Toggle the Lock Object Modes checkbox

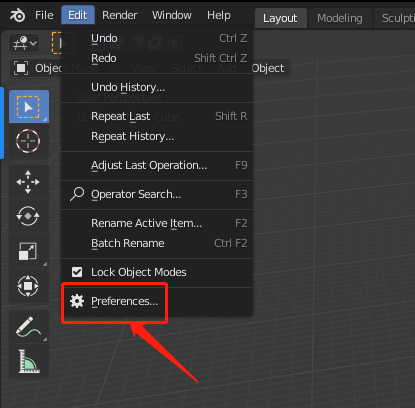pyautogui.click(x=77, y=272)
